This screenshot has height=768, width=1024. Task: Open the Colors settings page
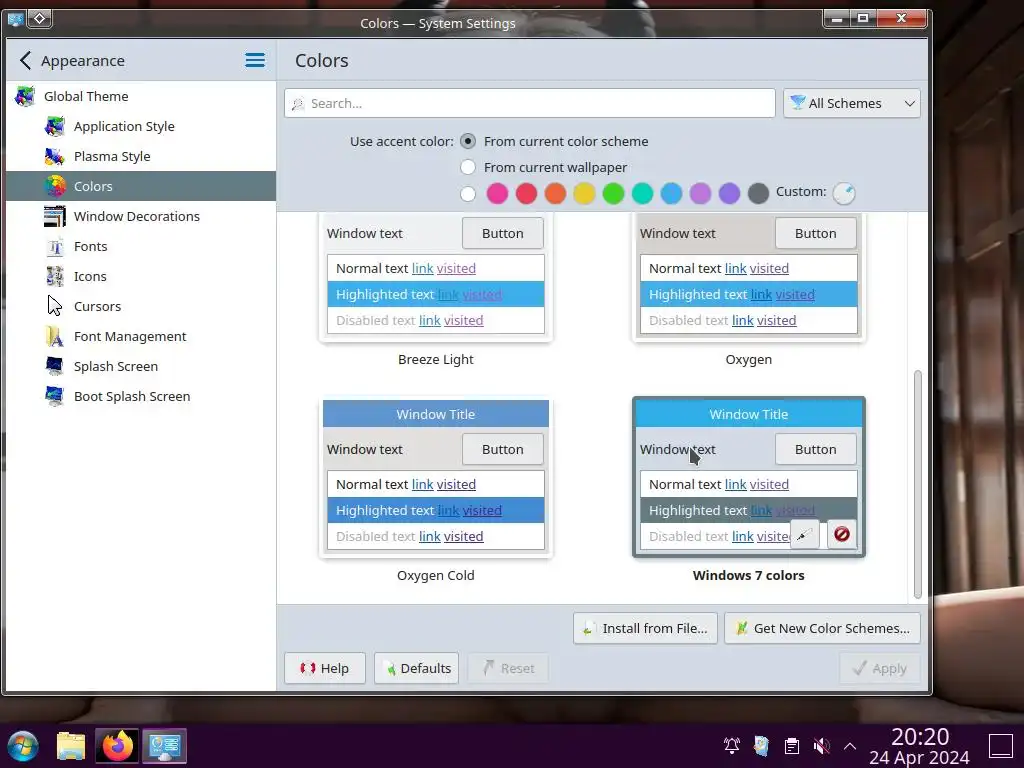pyautogui.click(x=141, y=187)
